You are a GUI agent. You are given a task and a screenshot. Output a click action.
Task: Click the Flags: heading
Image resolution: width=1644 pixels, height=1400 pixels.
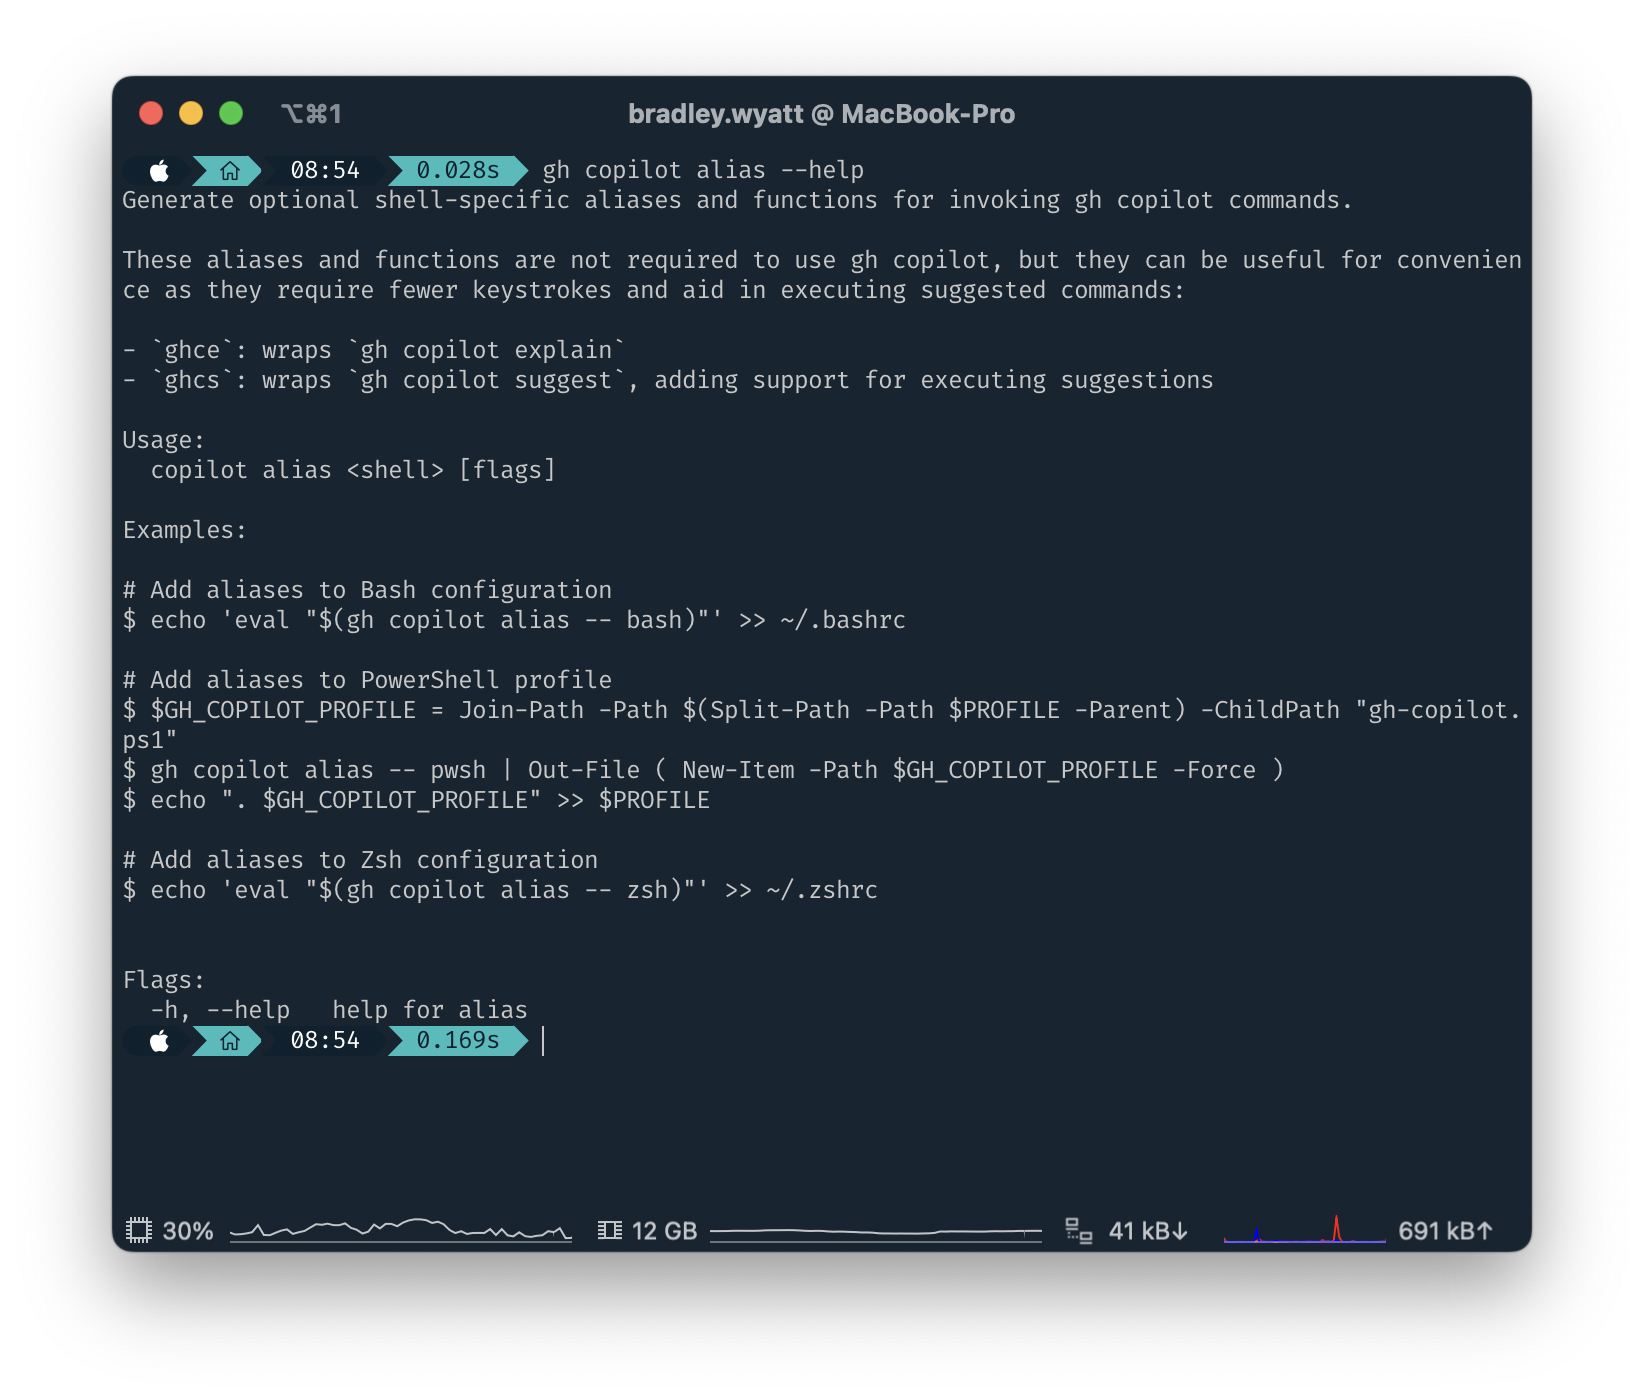(x=163, y=980)
